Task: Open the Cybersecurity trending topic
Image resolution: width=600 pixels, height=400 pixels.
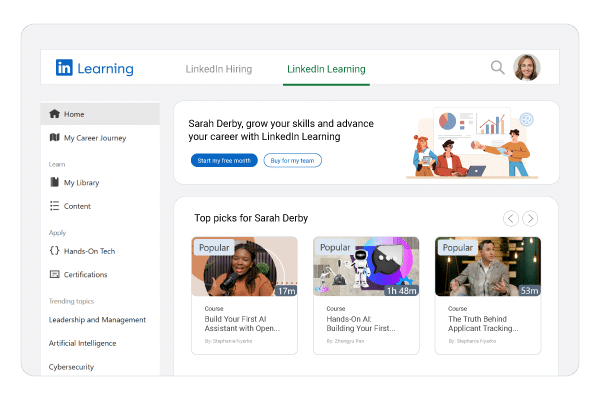Action: (x=71, y=367)
